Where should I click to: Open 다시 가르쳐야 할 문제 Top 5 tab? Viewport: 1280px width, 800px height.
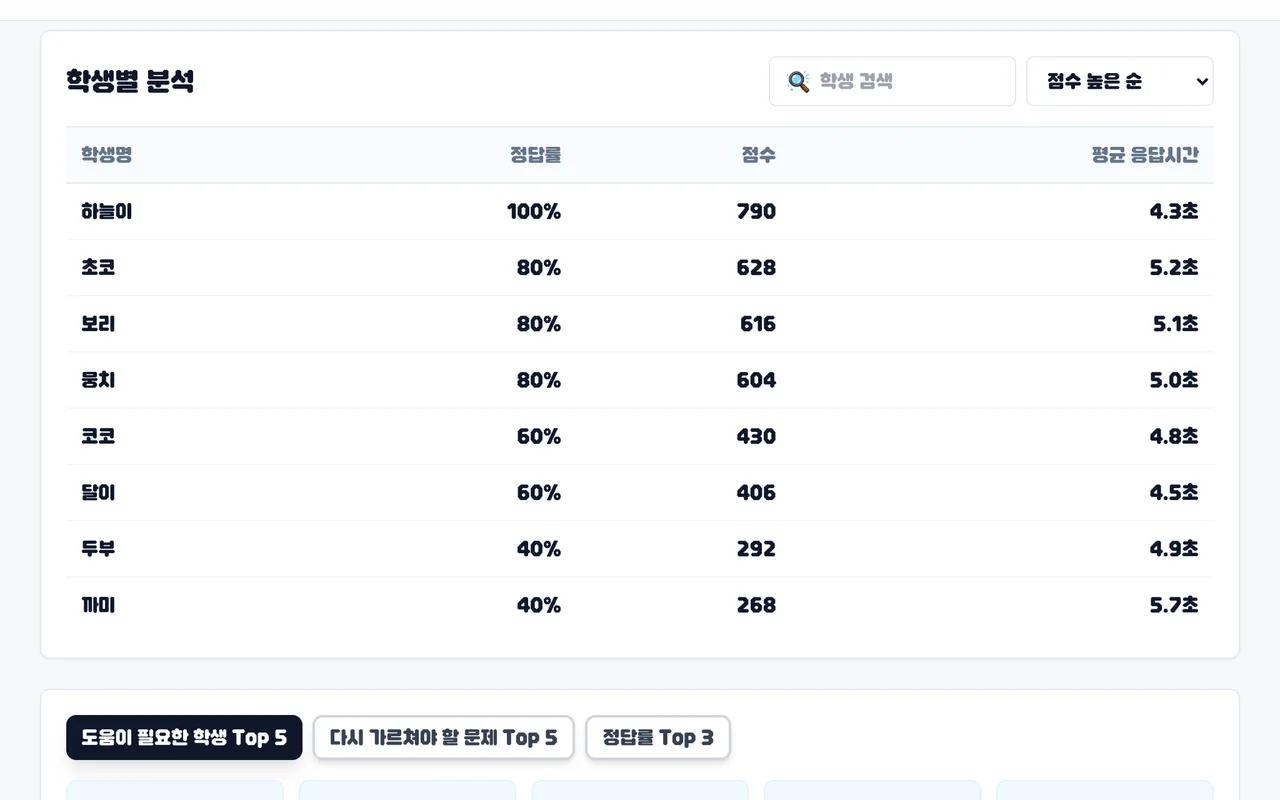coord(443,738)
